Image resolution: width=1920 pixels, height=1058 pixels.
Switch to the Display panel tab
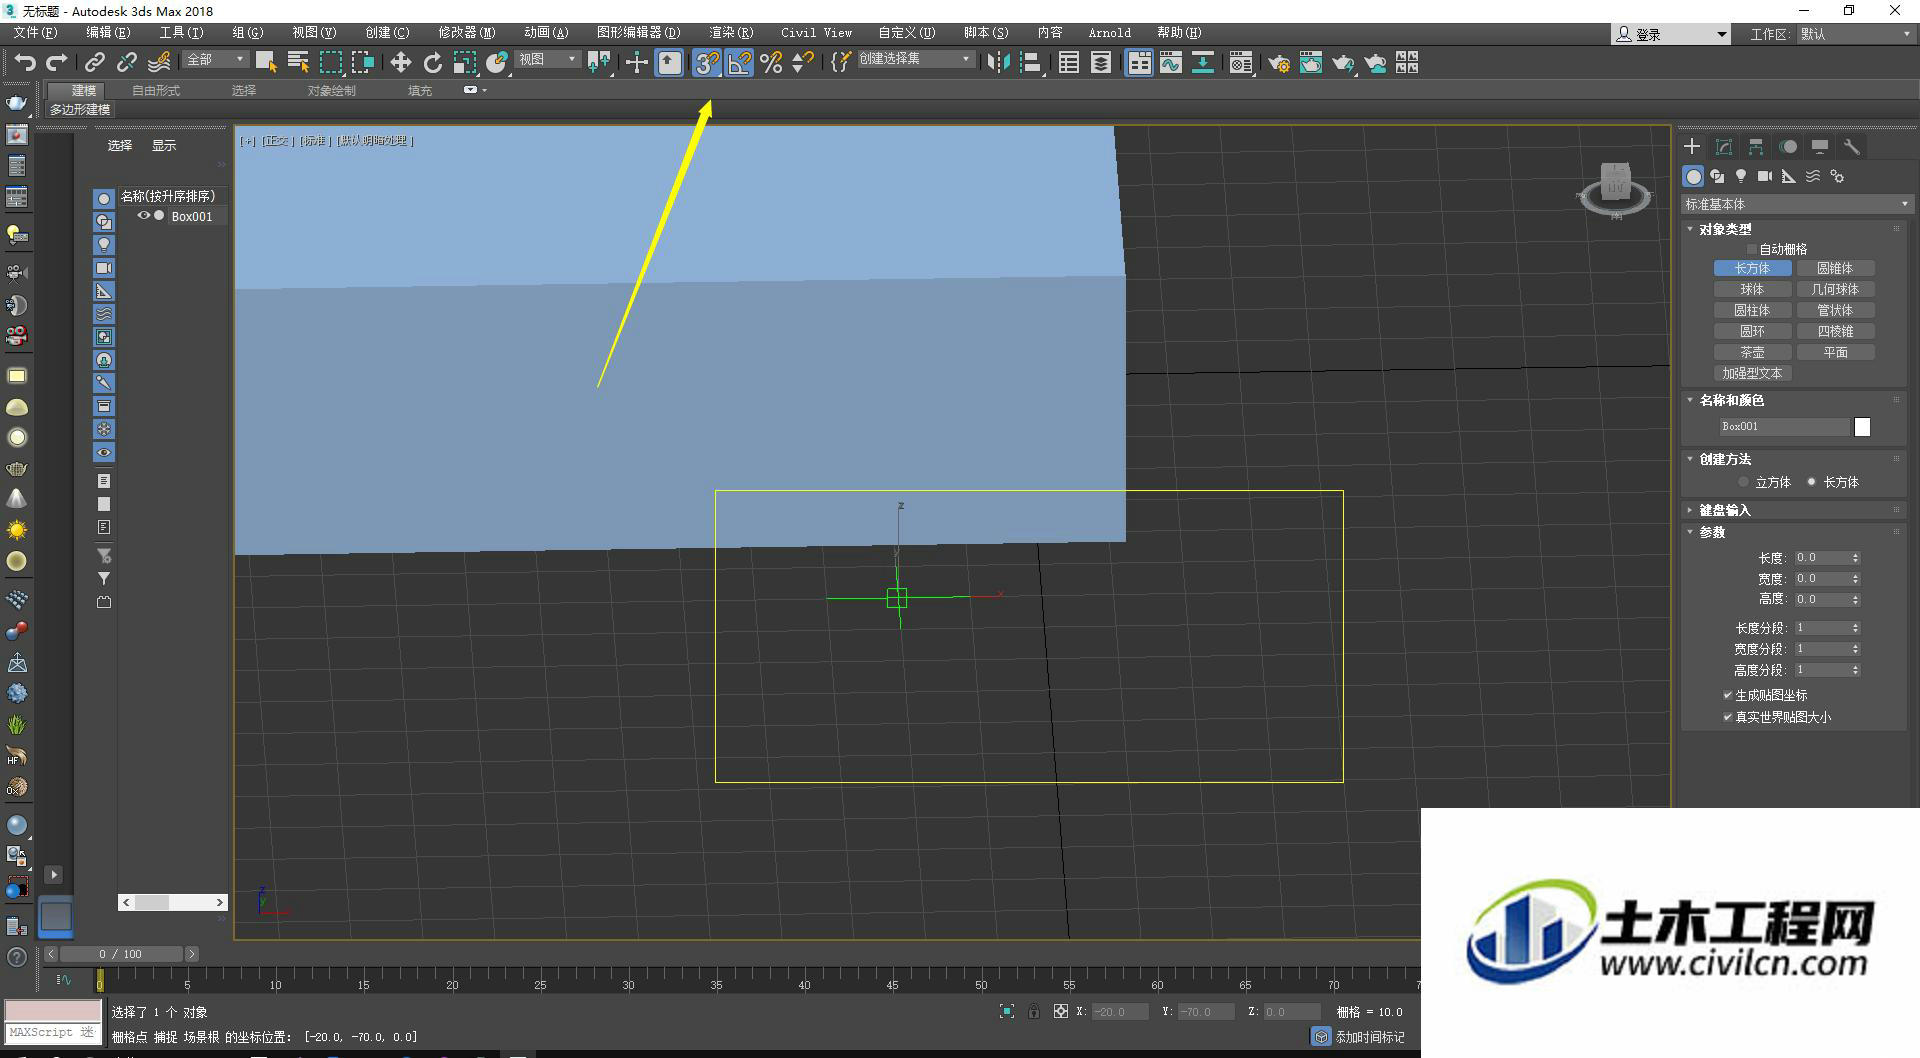(x=1820, y=147)
